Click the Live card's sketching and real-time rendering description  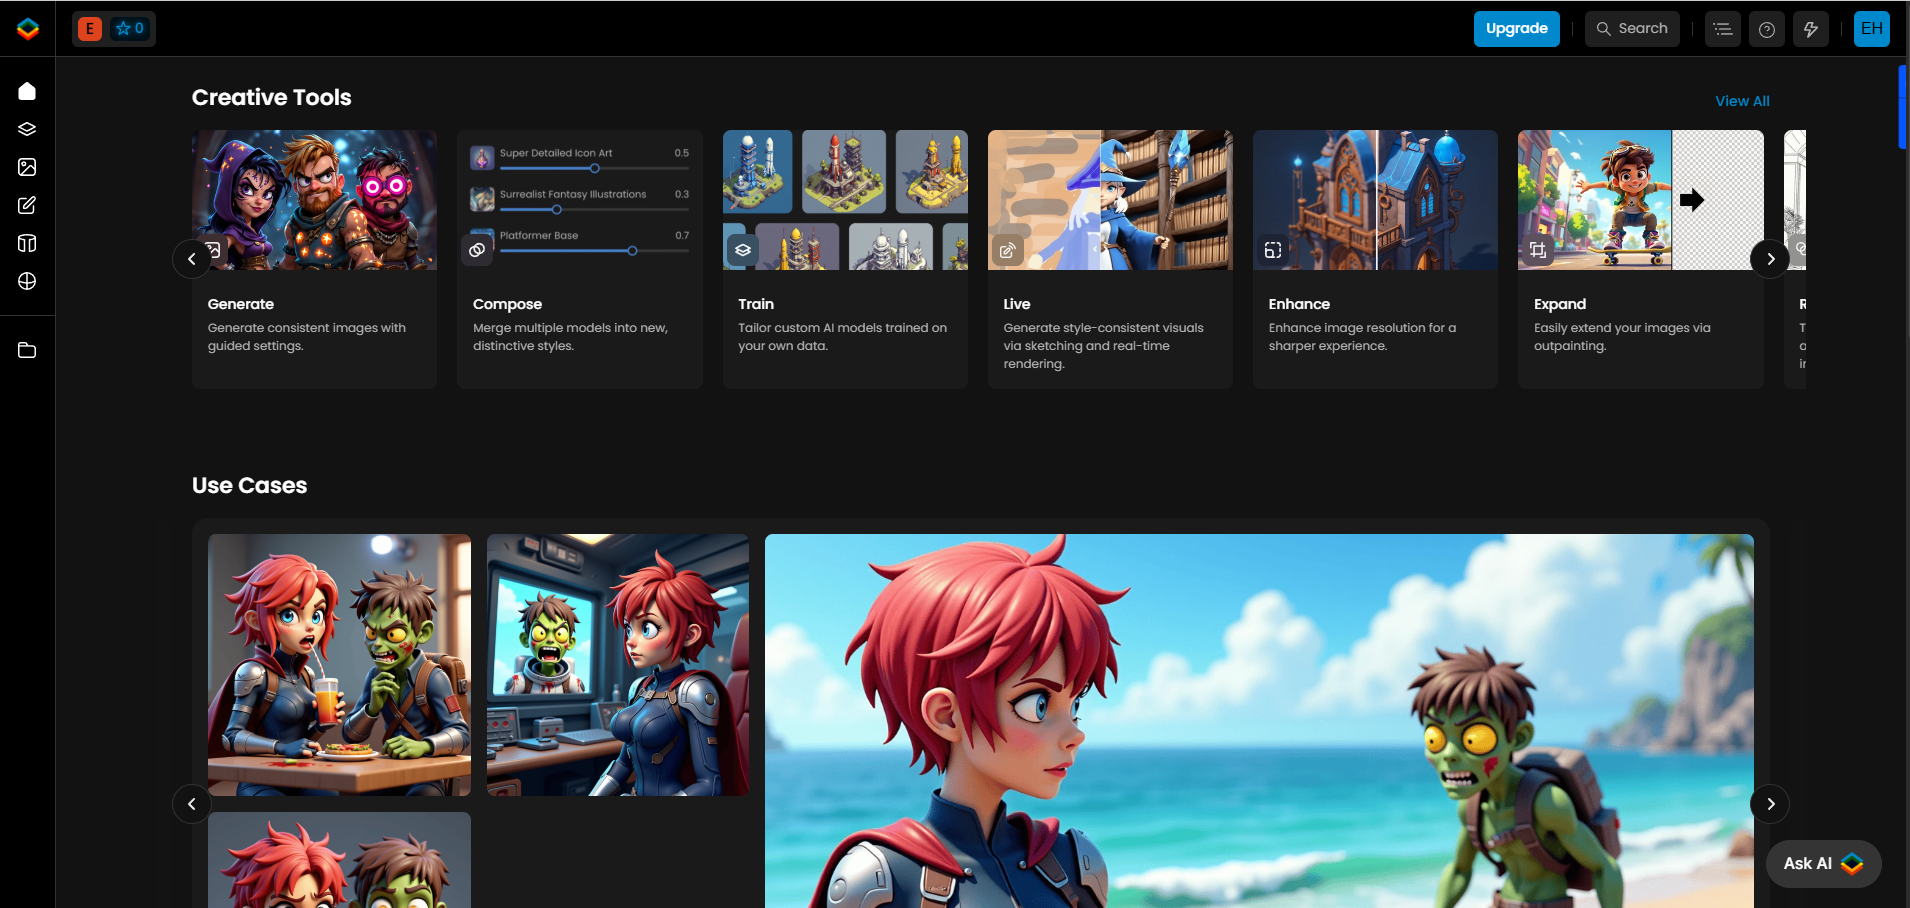(x=1104, y=346)
